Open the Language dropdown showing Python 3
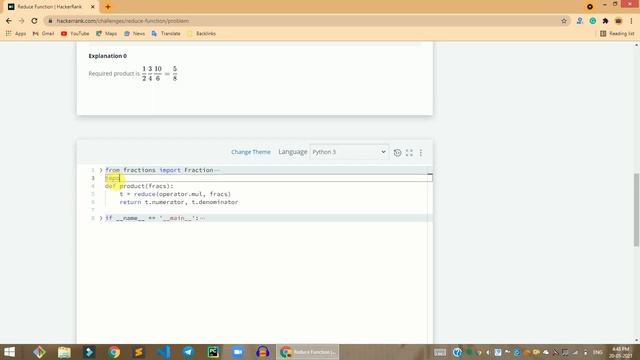This screenshot has width=640, height=360. 349,152
